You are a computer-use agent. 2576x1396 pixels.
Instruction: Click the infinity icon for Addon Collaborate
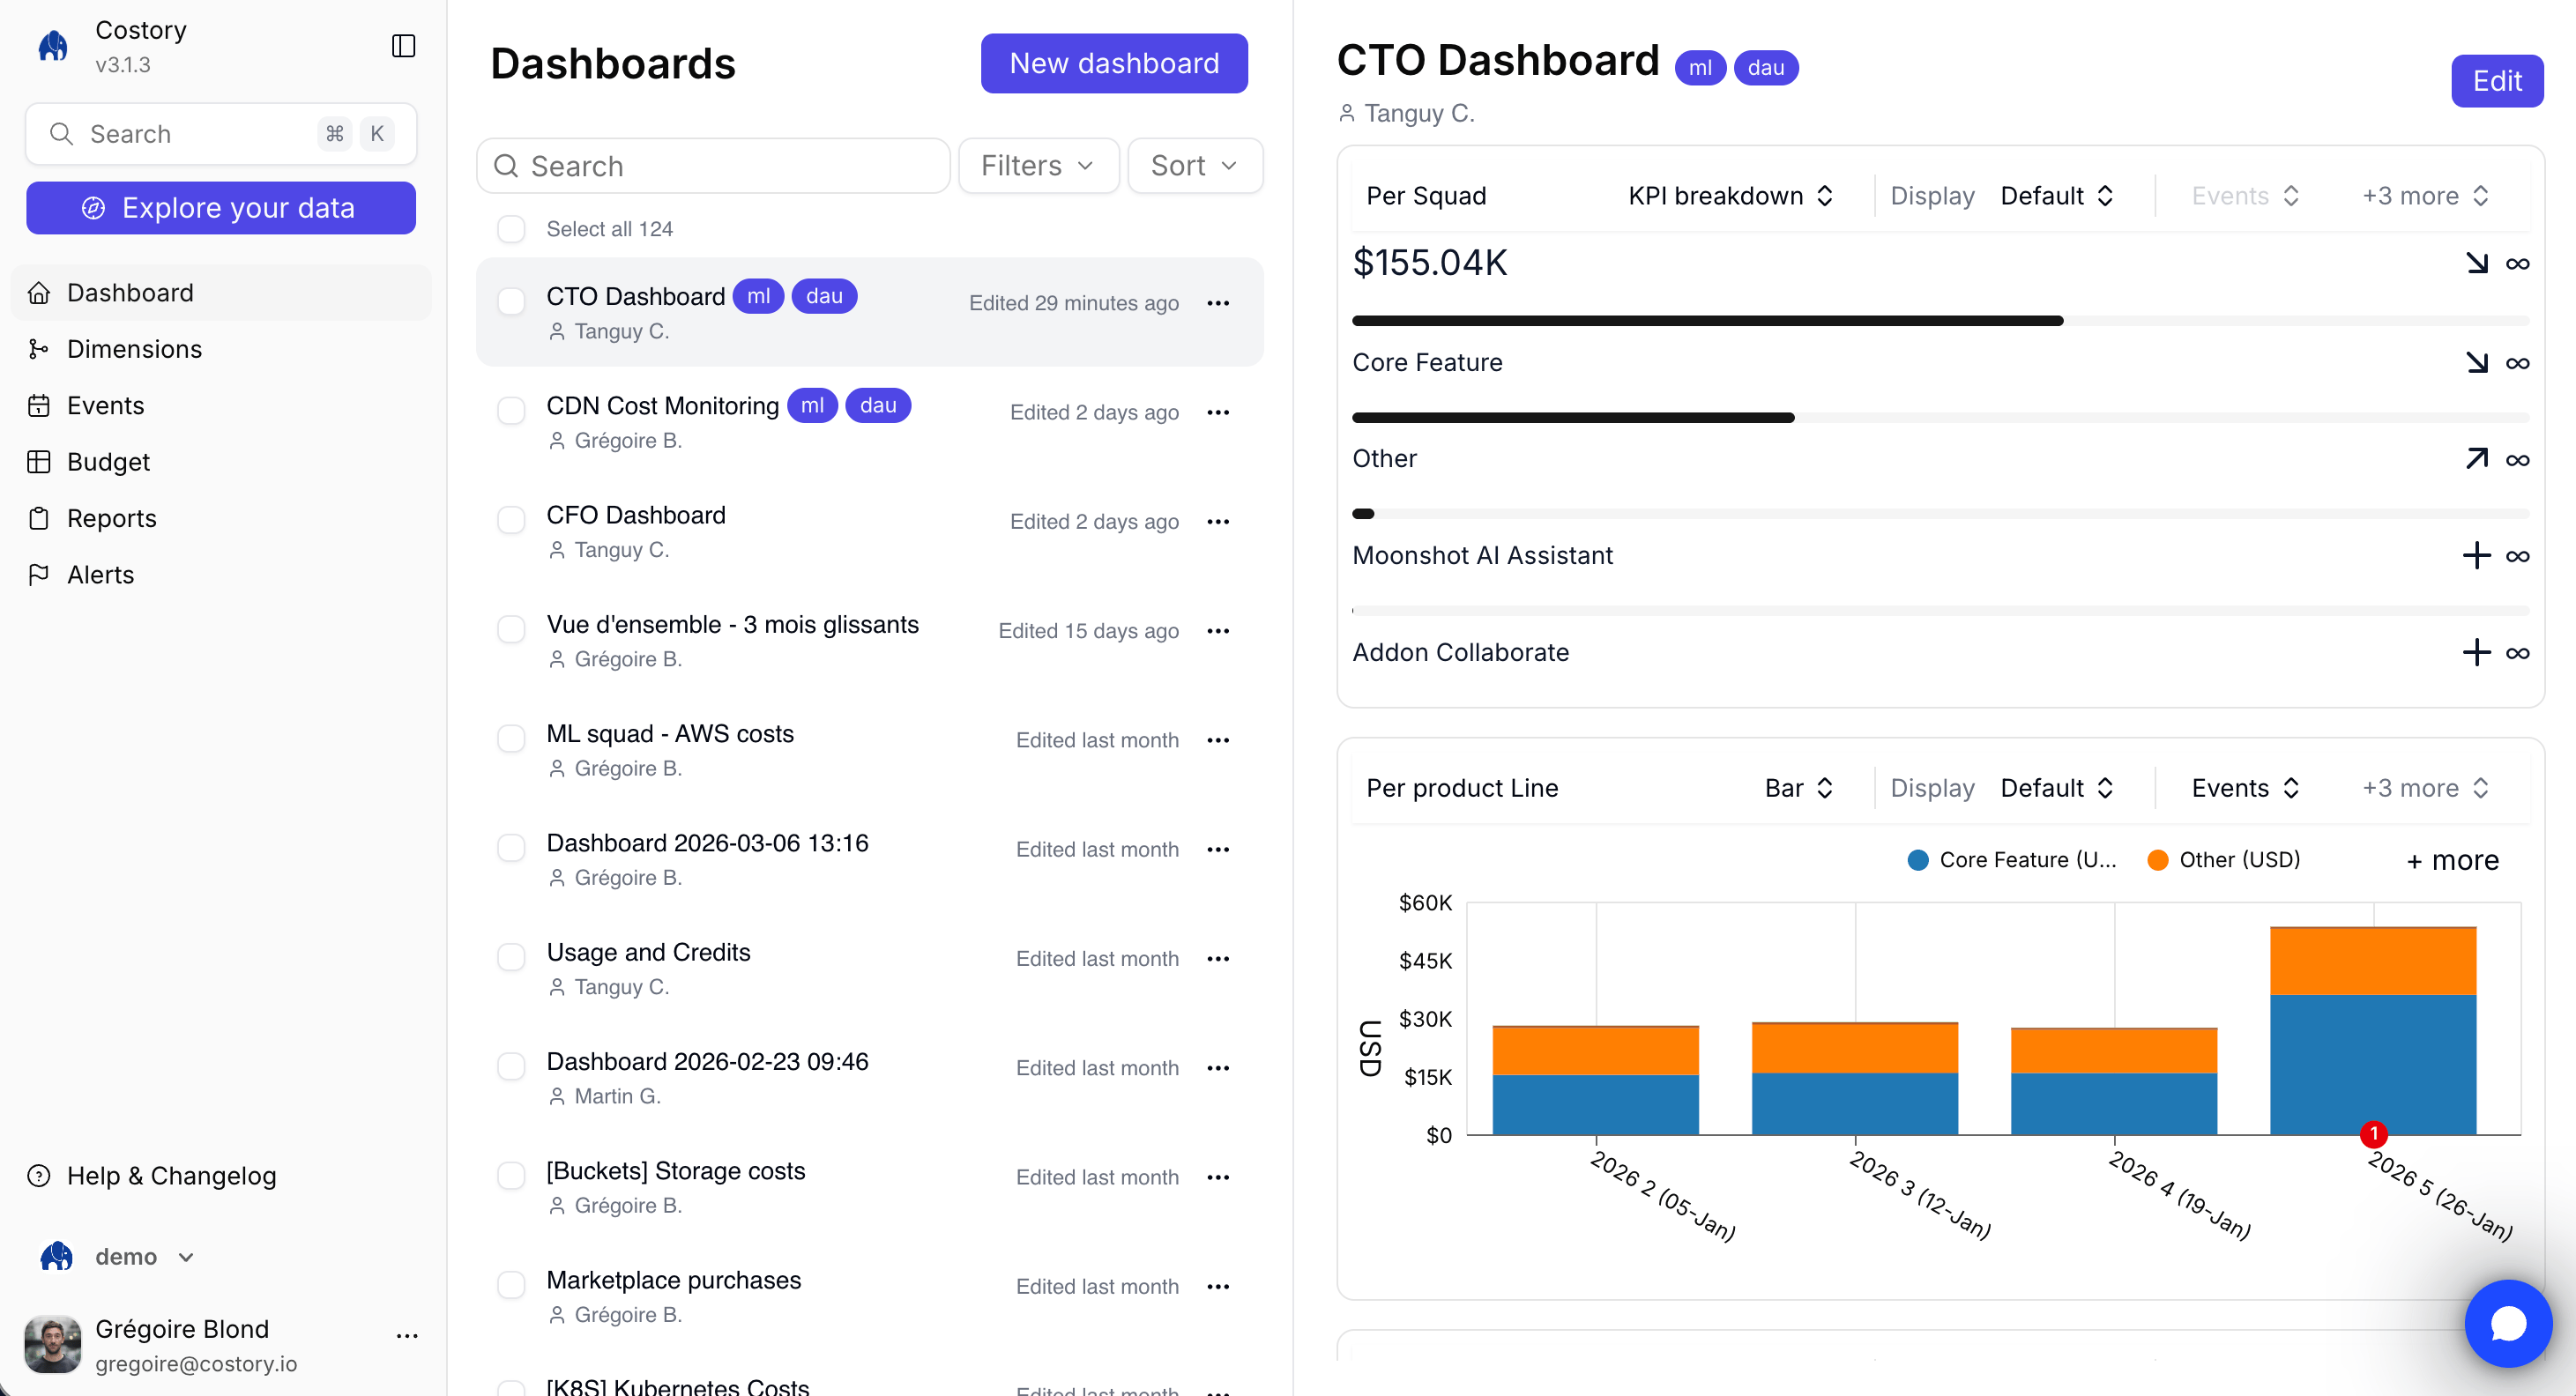coord(2518,653)
